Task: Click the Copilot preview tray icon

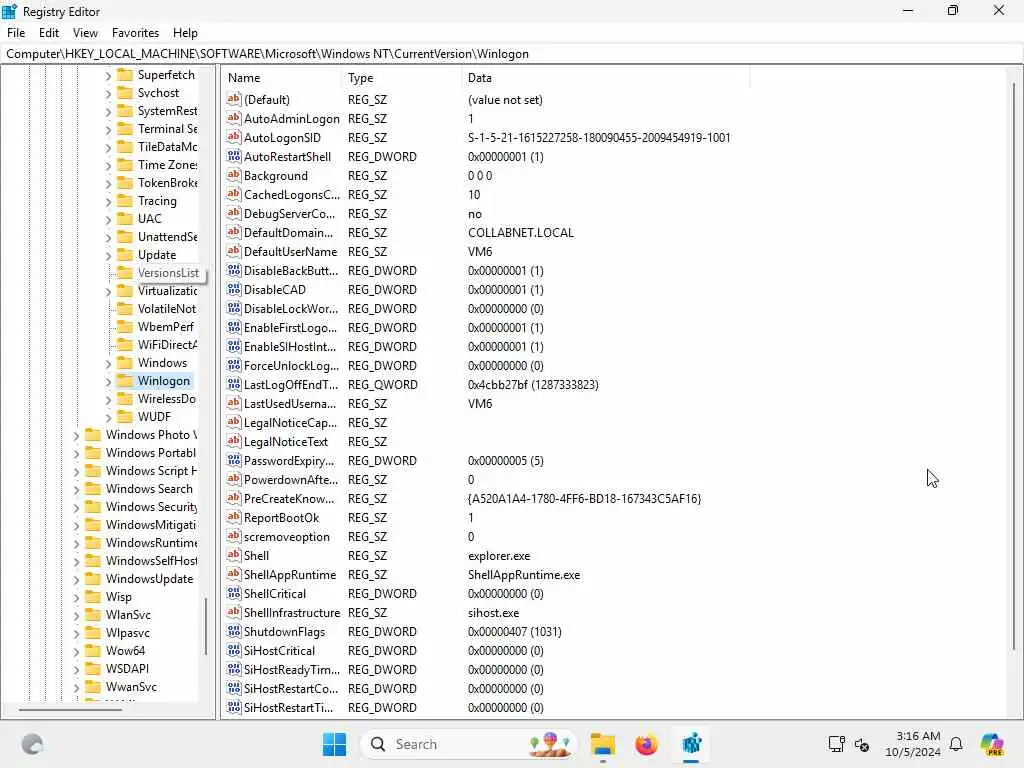Action: coord(992,744)
